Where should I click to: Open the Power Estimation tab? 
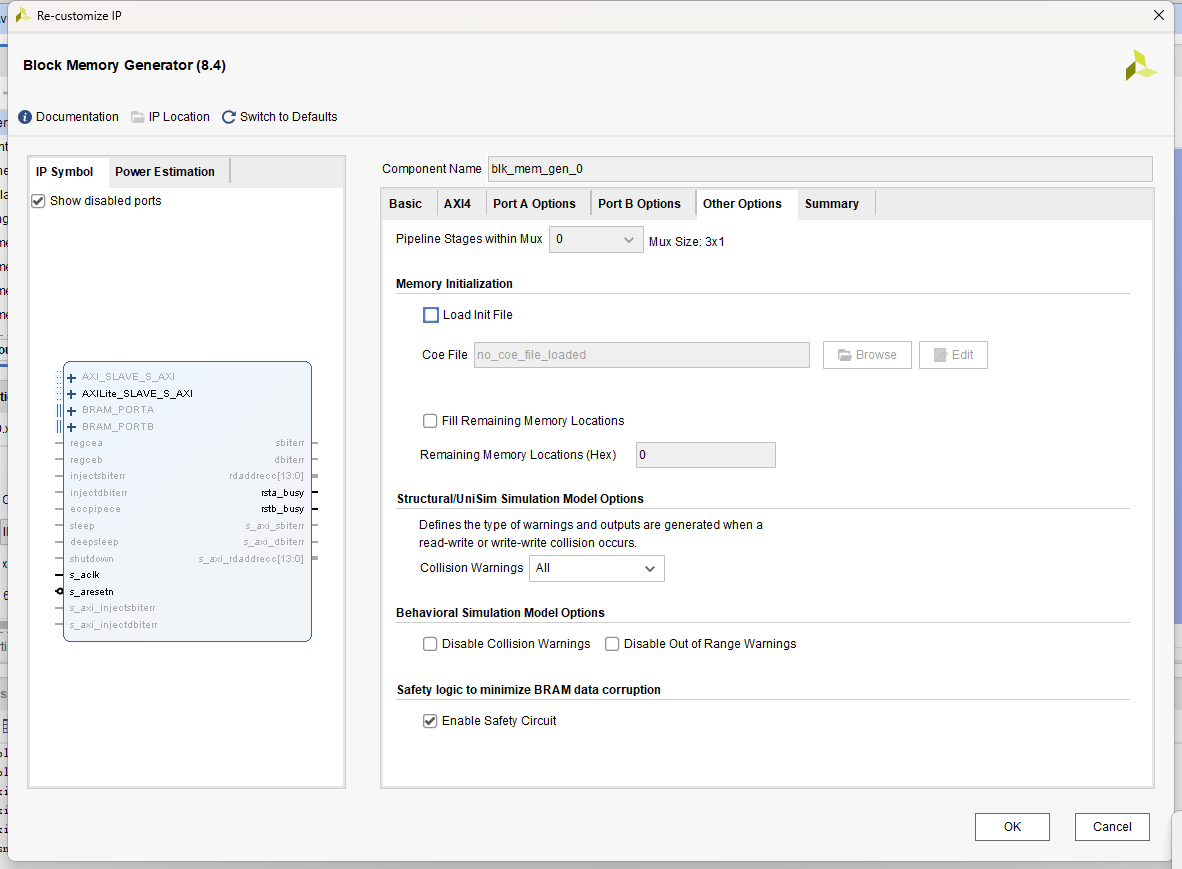[x=165, y=172]
